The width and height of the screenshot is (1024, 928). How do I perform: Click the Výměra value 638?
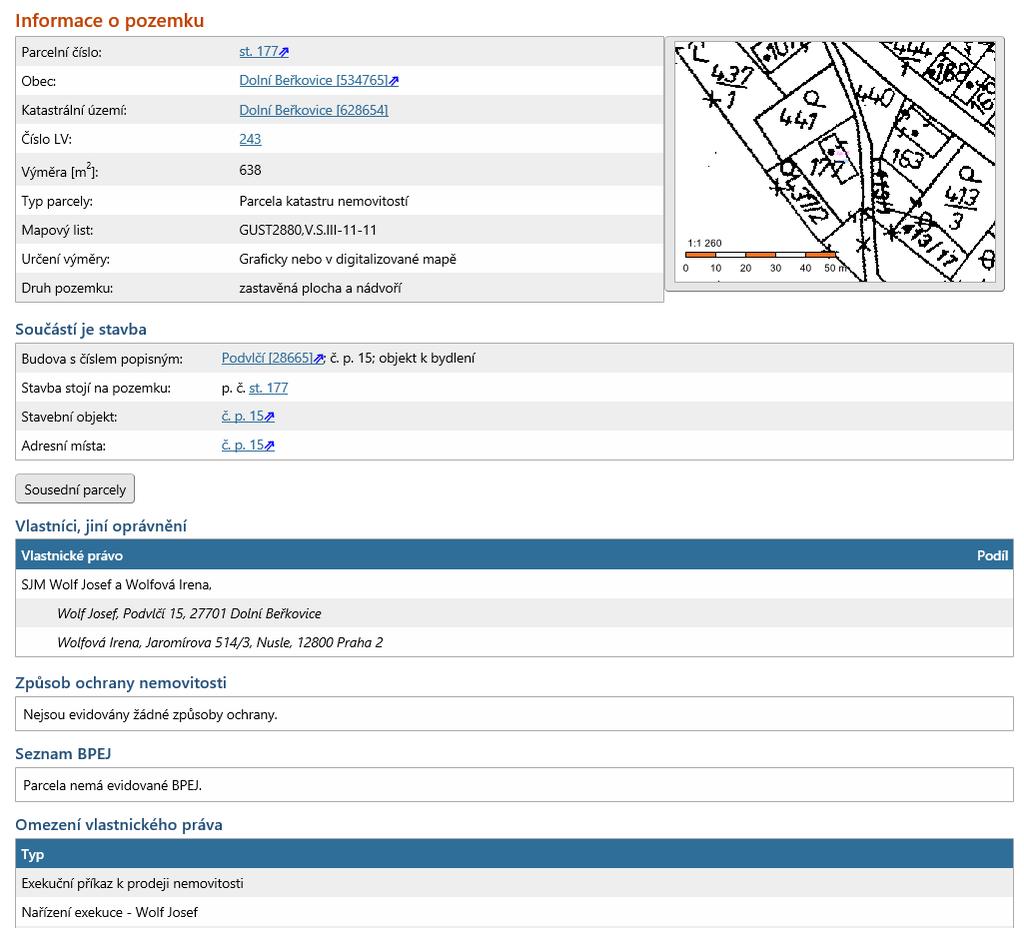click(250, 170)
